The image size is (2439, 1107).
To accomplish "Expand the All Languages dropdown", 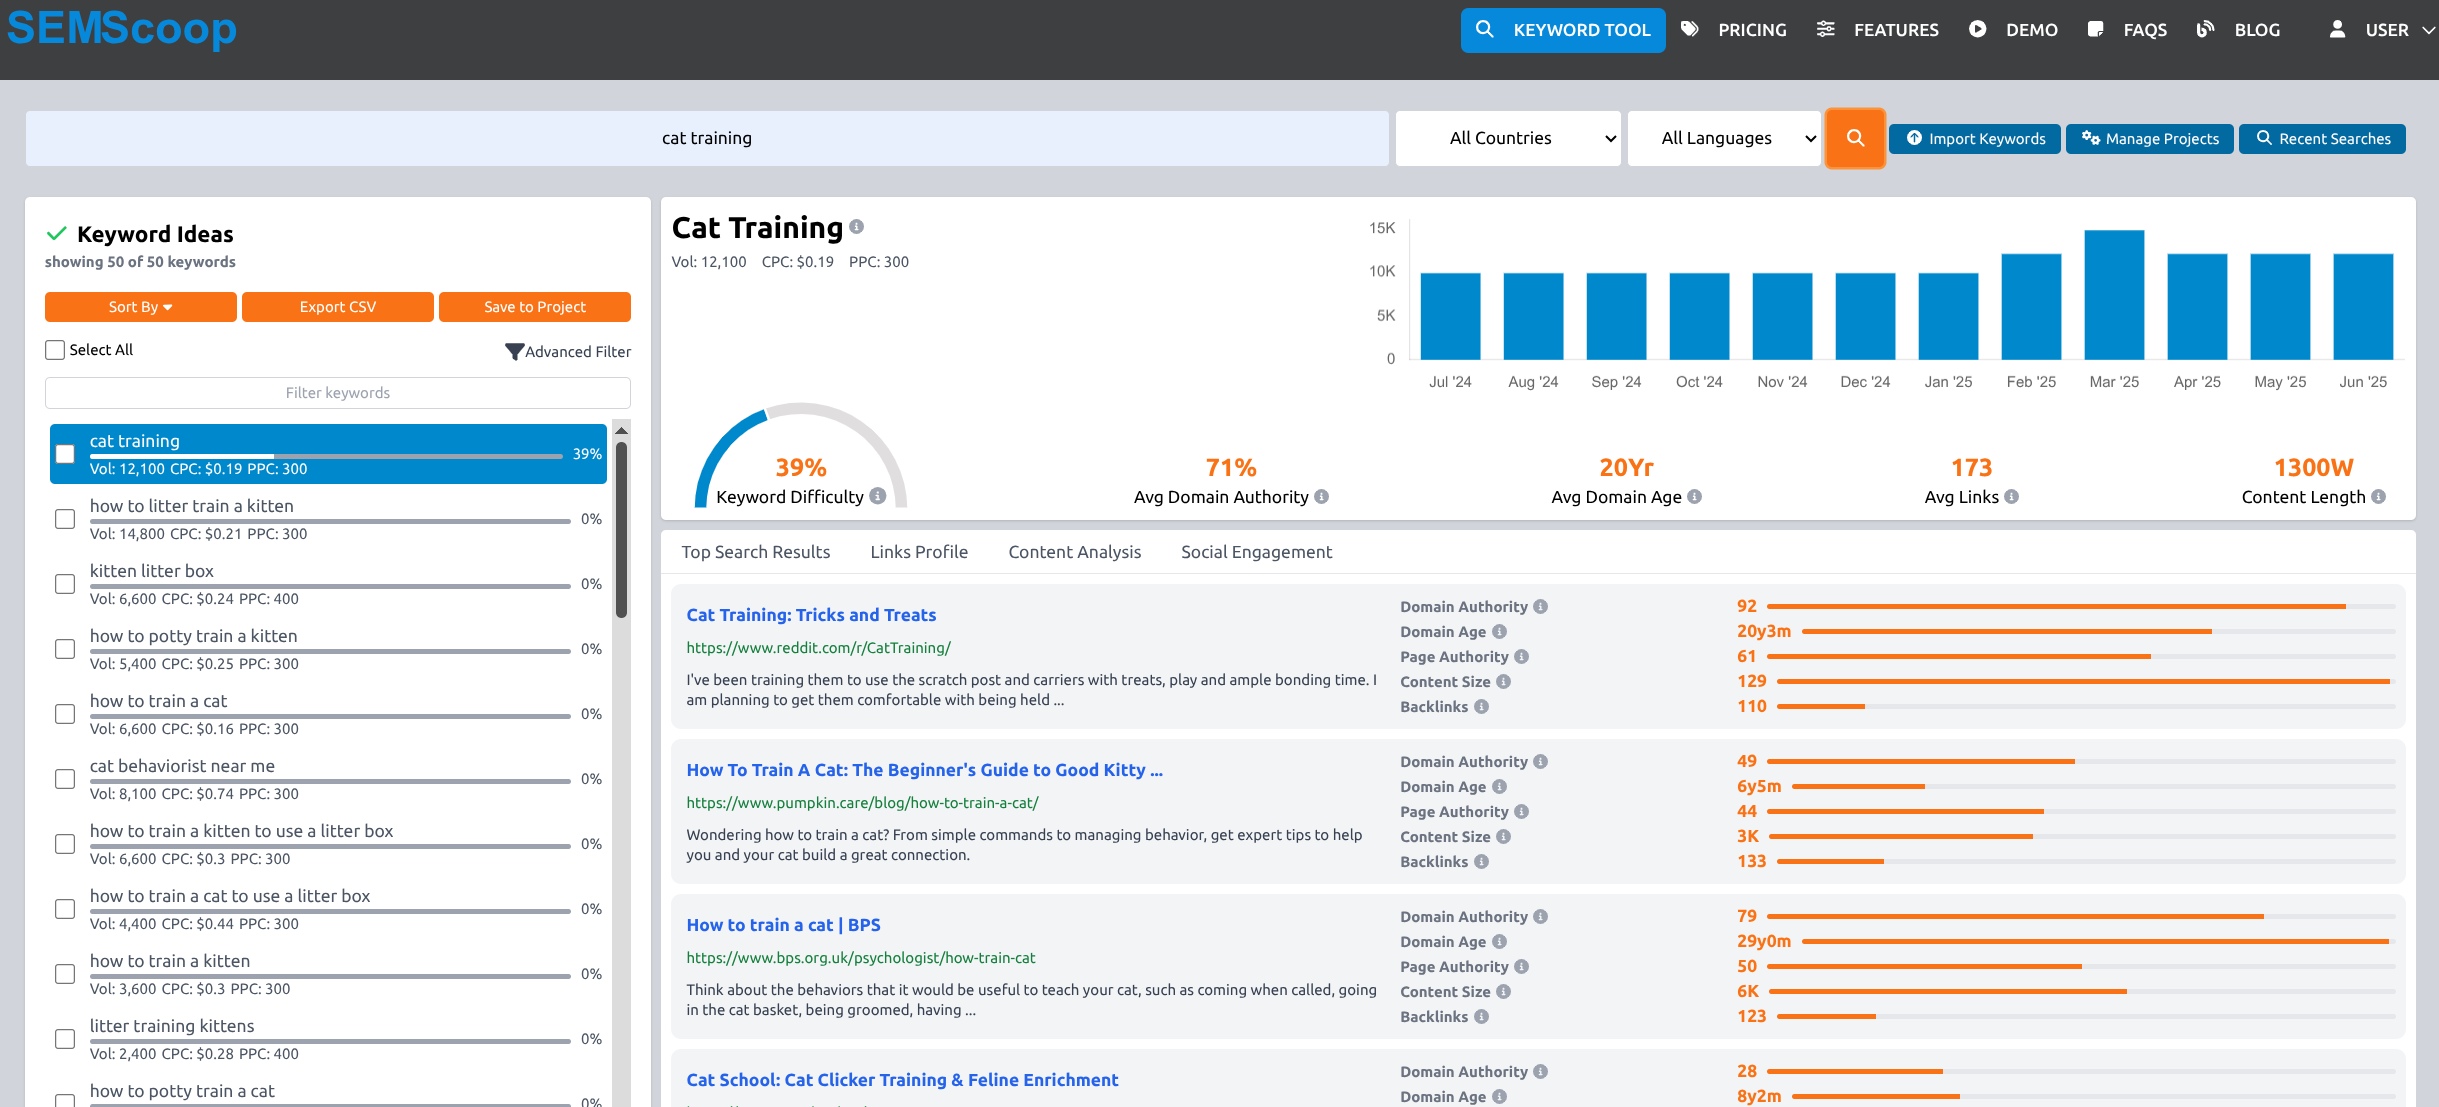I will tap(1724, 138).
